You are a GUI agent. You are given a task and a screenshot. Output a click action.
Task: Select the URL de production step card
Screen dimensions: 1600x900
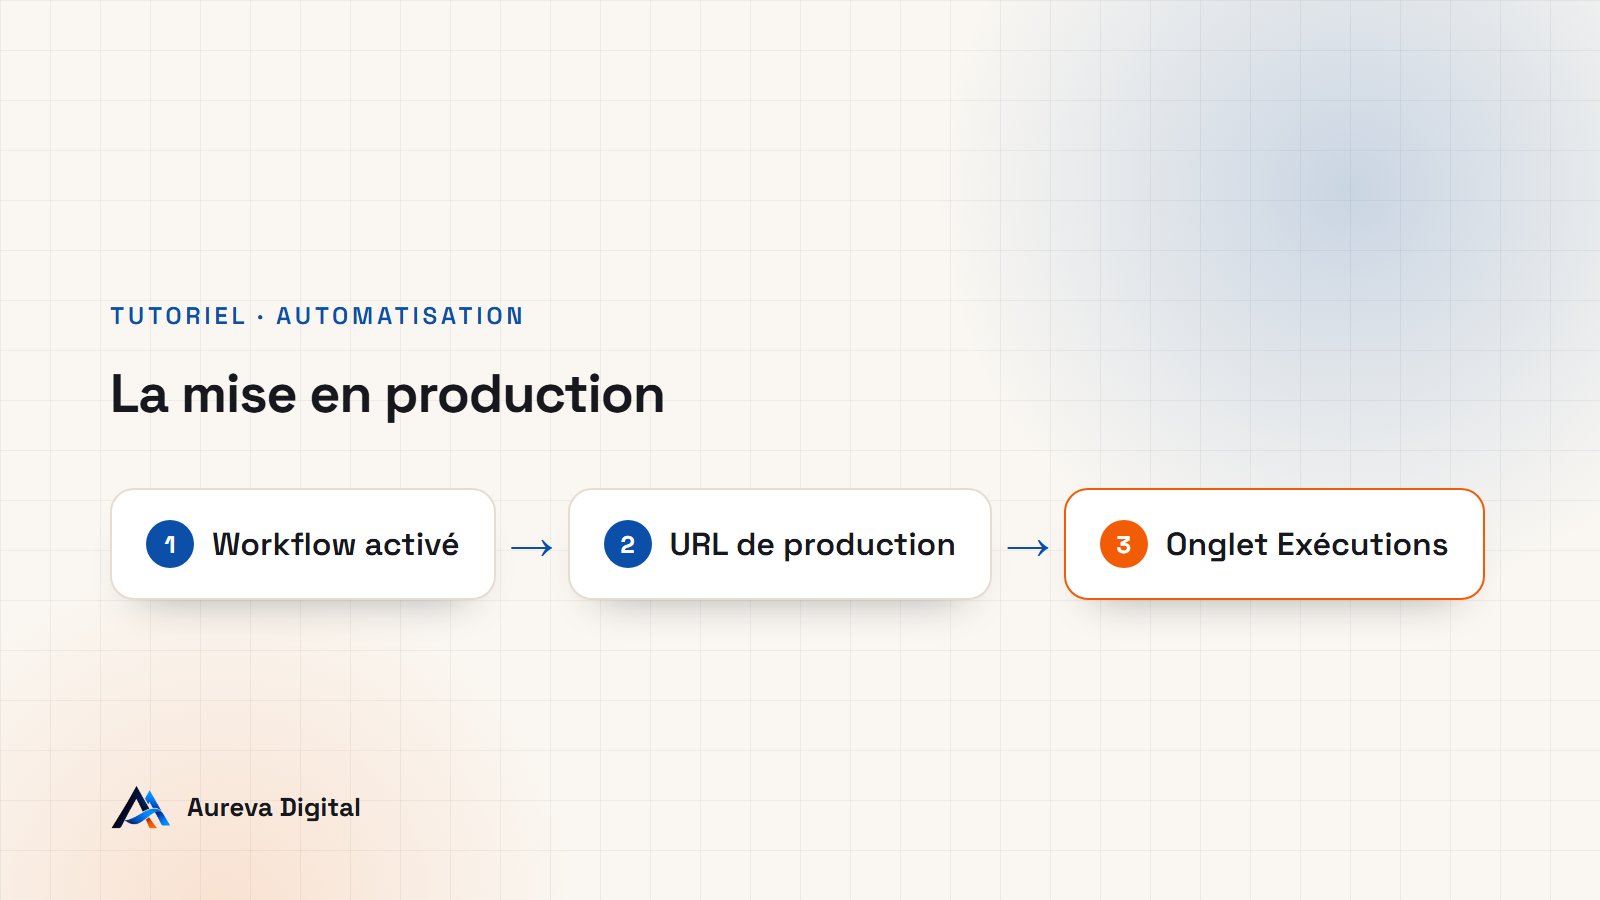point(780,544)
